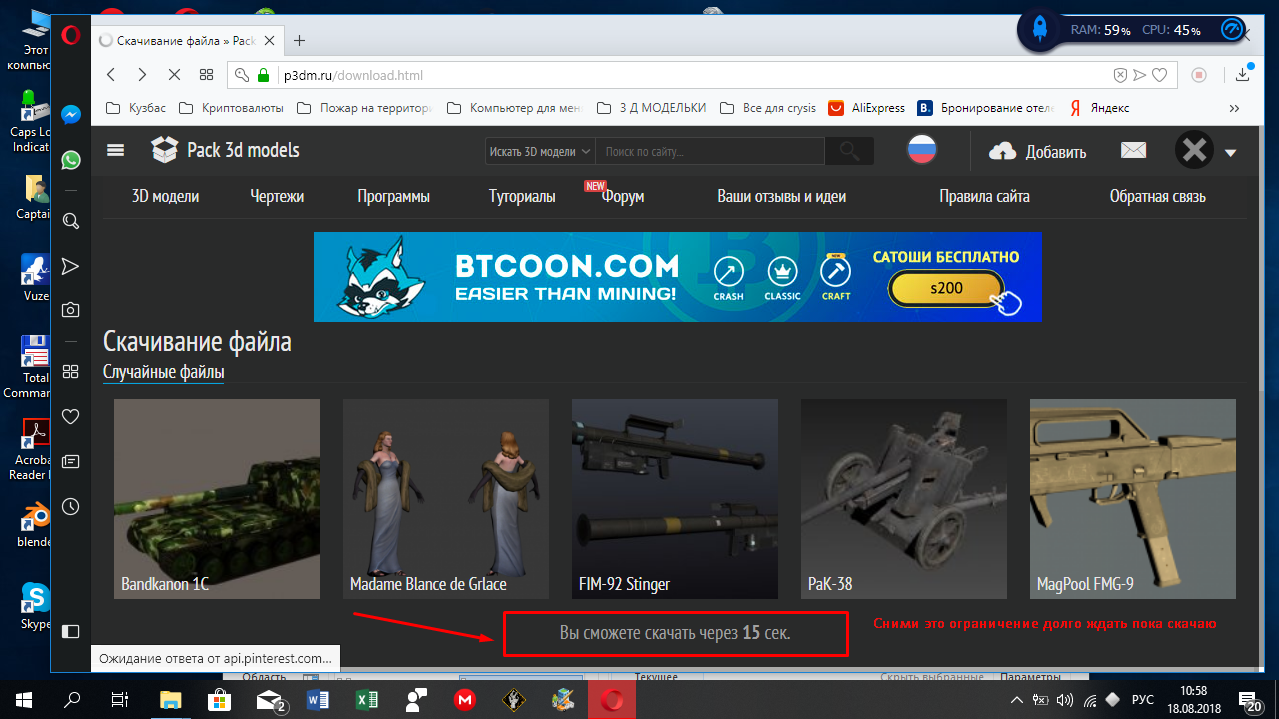The width and height of the screenshot is (1279, 719).
Task: Open Ваши отзывы и идеи
Action: click(x=782, y=197)
